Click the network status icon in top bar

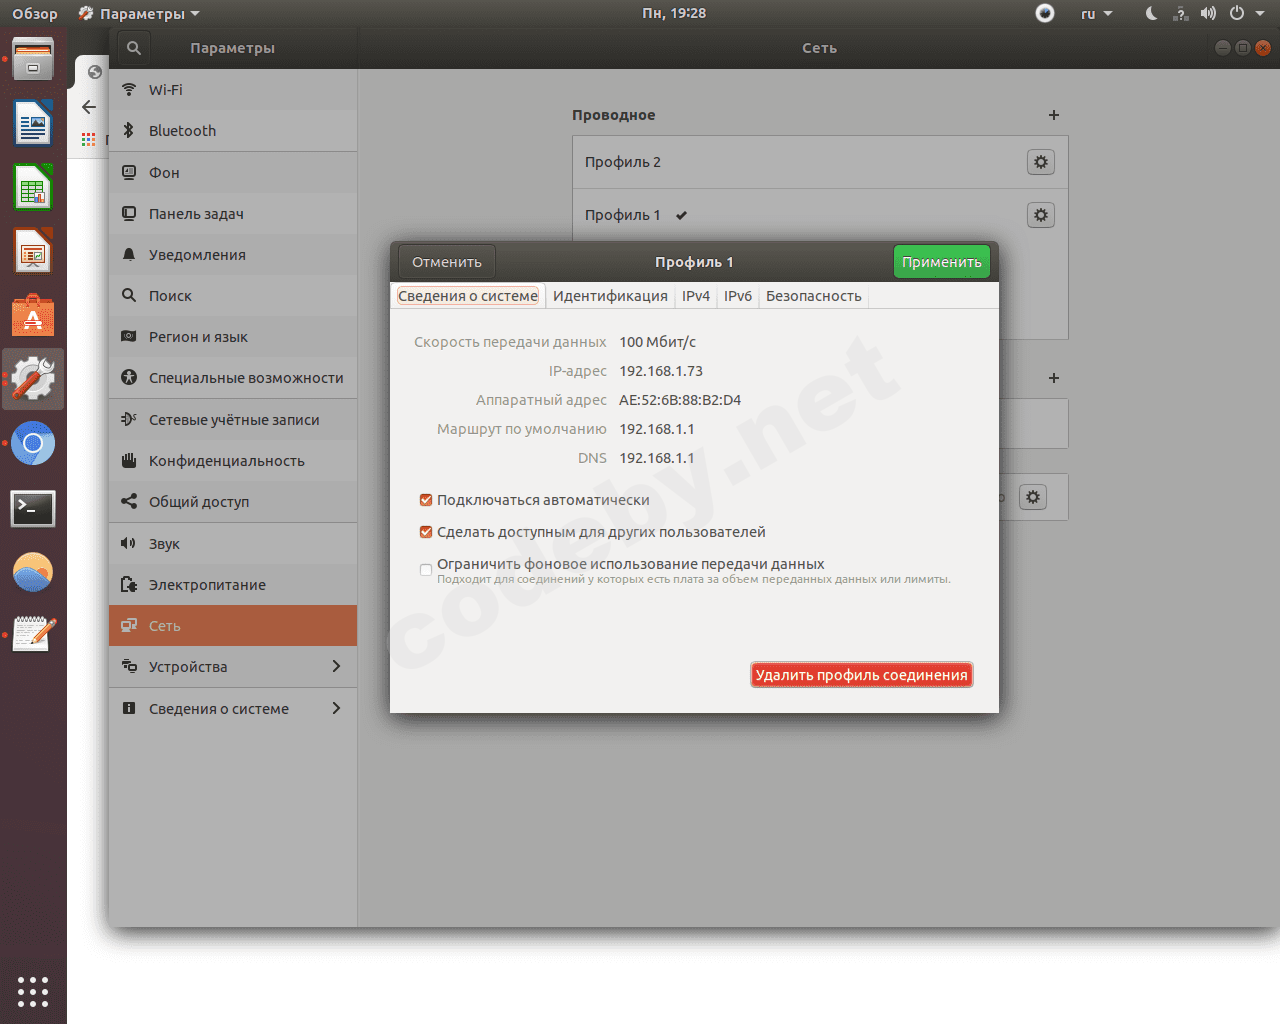pyautogui.click(x=1180, y=14)
